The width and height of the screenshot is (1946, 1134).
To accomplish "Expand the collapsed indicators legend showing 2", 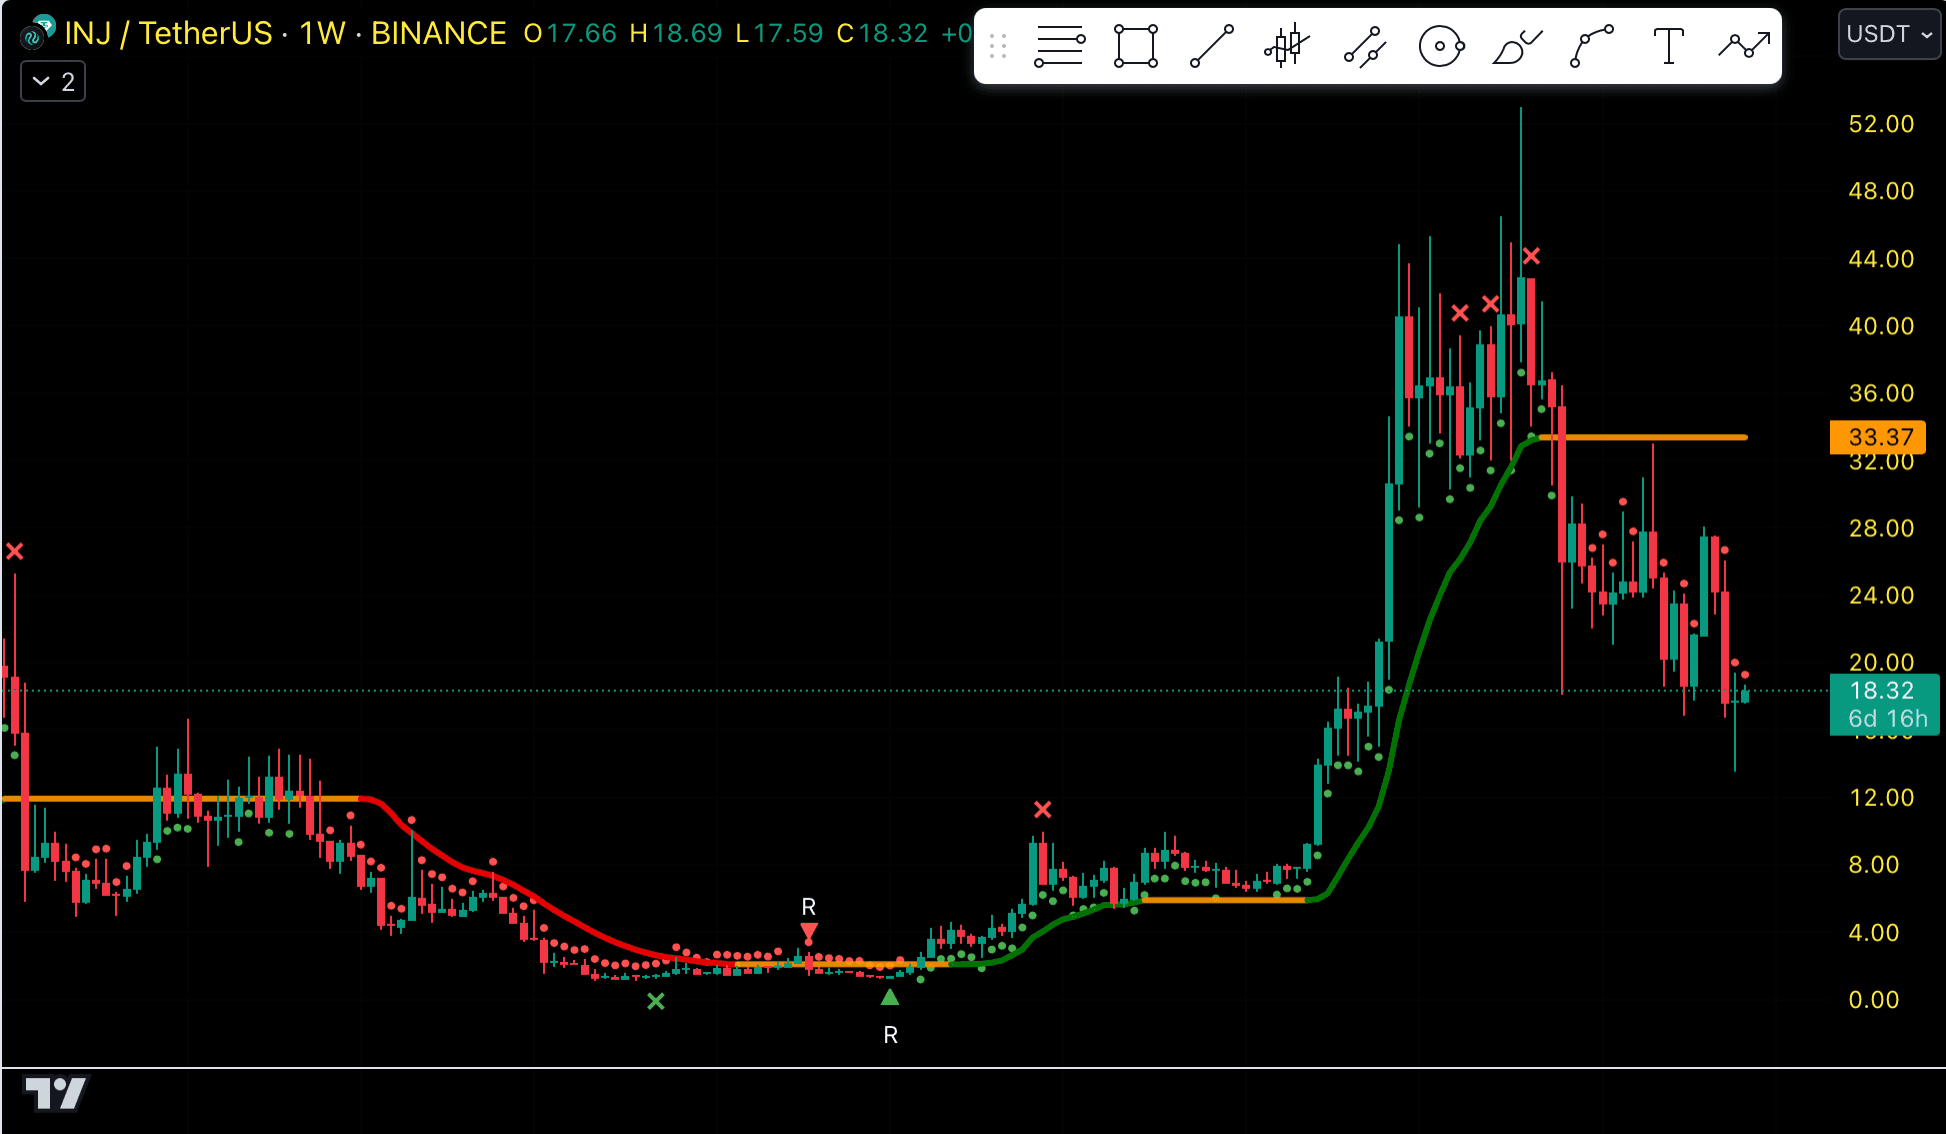I will [53, 81].
